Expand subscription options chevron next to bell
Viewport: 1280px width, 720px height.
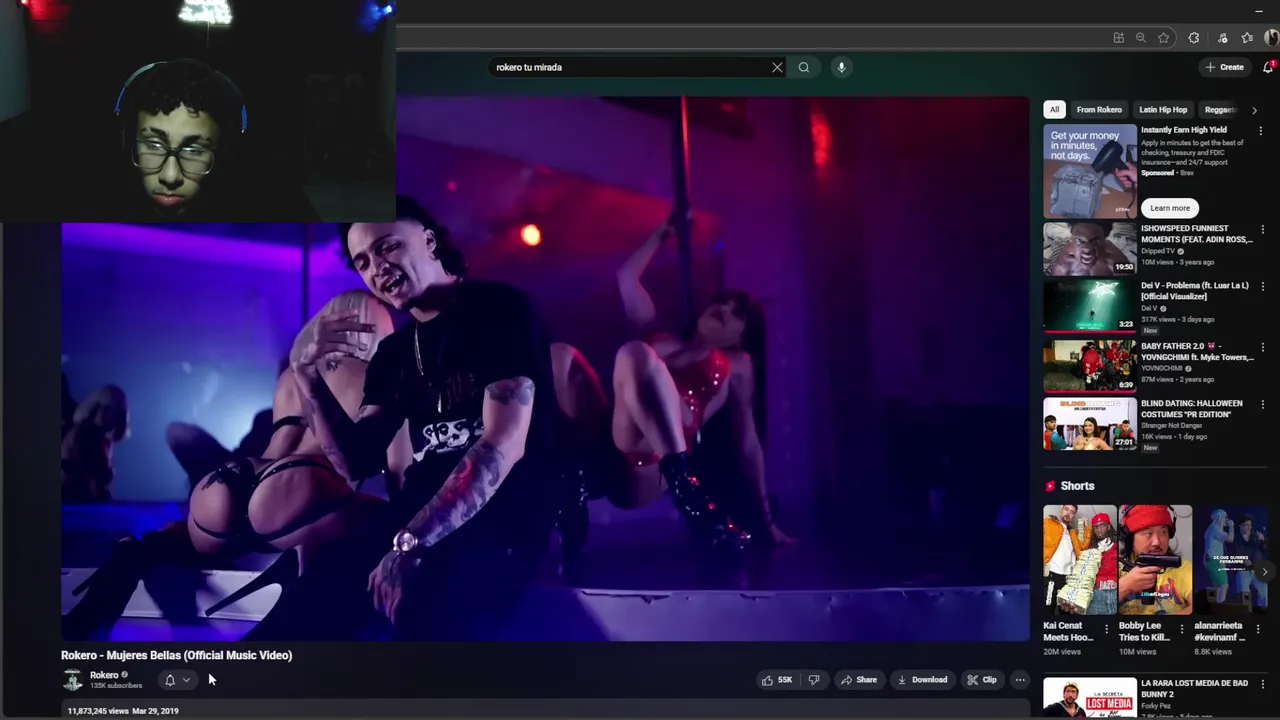186,680
